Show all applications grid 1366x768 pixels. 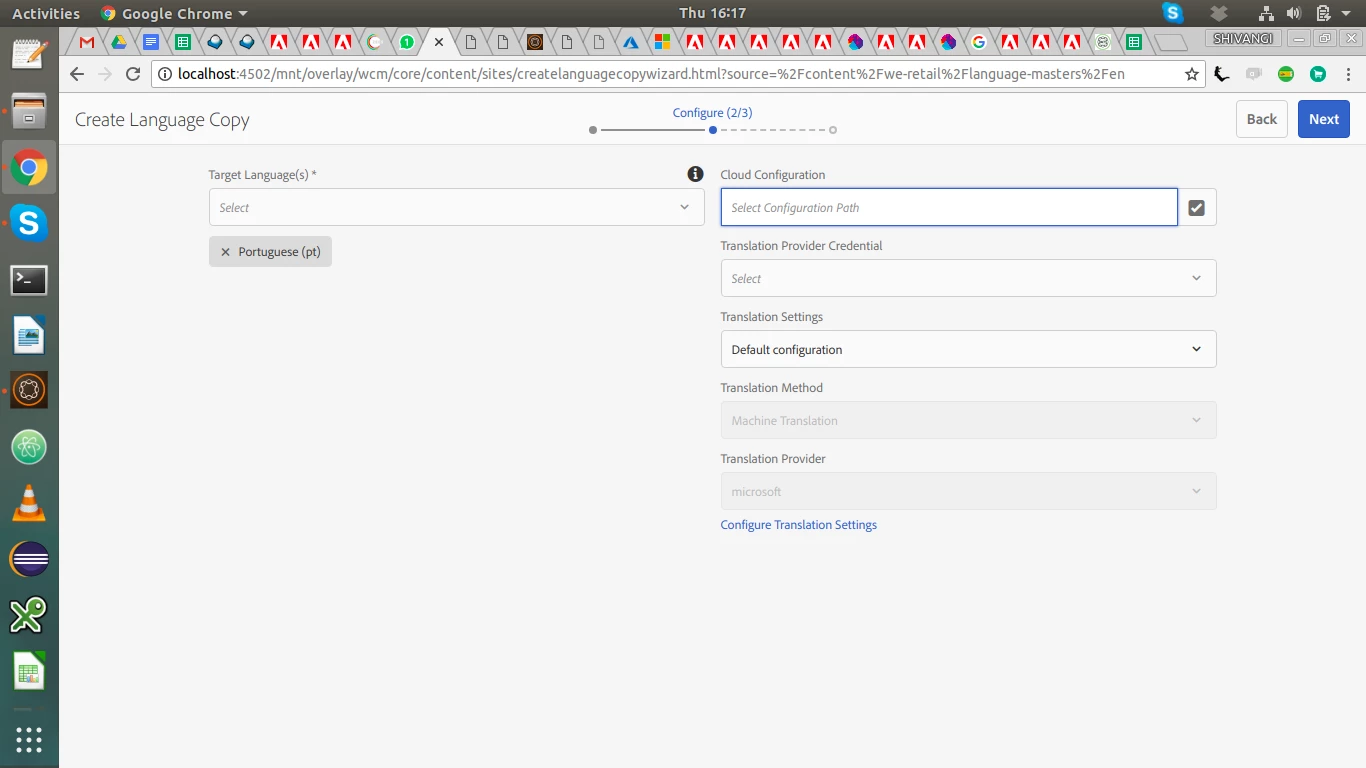click(x=29, y=740)
